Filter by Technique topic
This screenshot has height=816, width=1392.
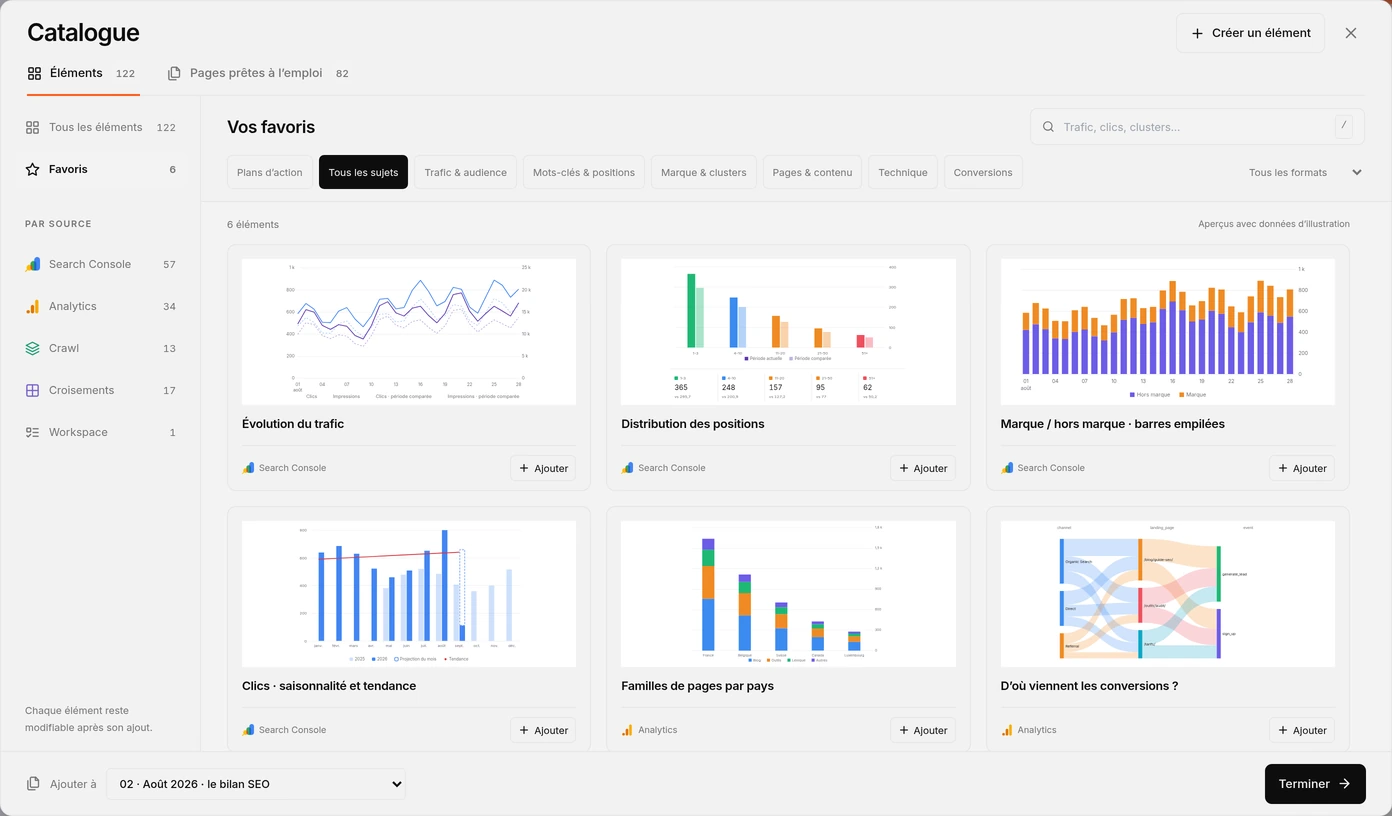coord(903,172)
